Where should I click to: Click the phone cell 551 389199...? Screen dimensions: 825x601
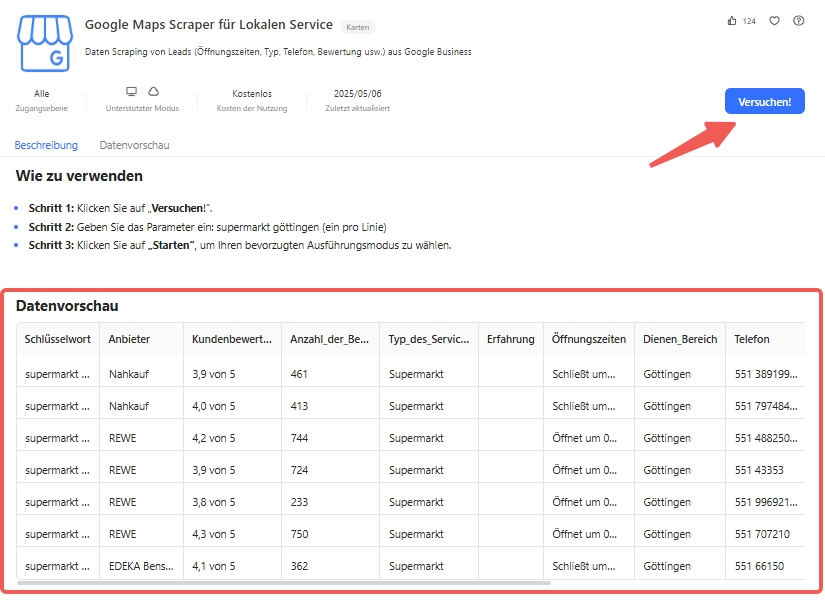pyautogui.click(x=766, y=374)
